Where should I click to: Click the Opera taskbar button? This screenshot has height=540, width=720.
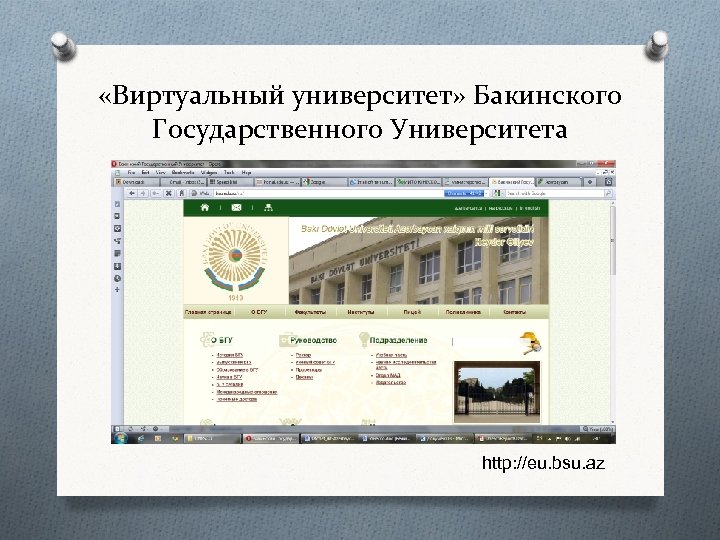[271, 439]
